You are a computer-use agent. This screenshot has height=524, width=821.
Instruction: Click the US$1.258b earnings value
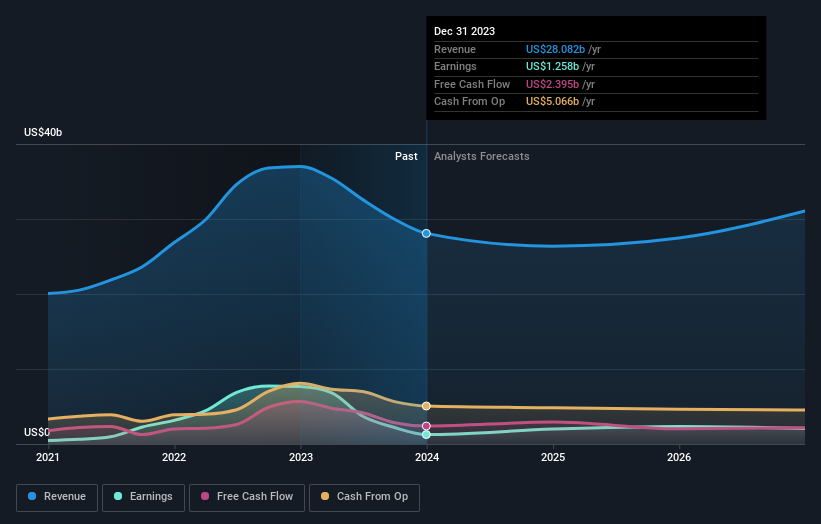552,66
